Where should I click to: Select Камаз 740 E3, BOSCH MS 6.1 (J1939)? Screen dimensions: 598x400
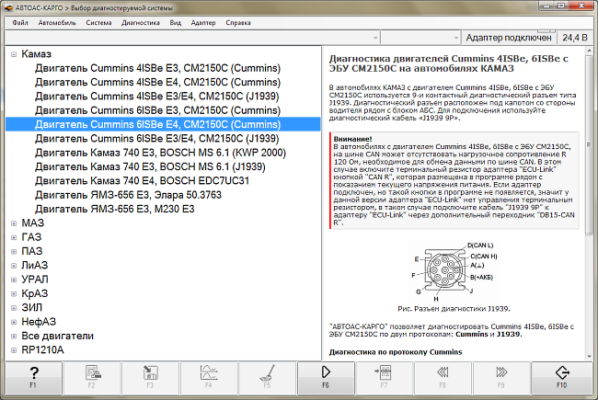pos(150,167)
